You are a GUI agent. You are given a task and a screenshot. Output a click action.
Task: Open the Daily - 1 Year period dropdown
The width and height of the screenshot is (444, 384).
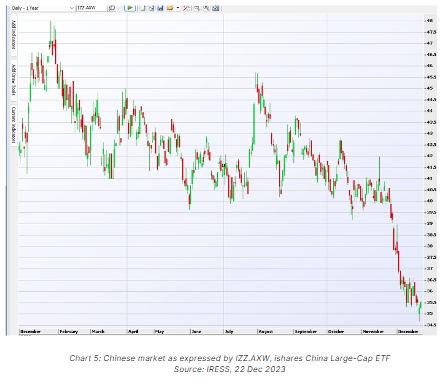tap(43, 8)
